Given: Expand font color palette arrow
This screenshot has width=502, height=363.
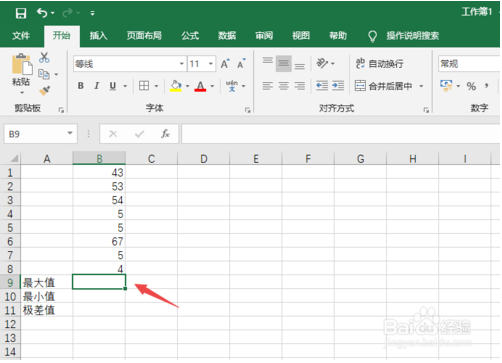Looking at the screenshot, I should point(212,86).
